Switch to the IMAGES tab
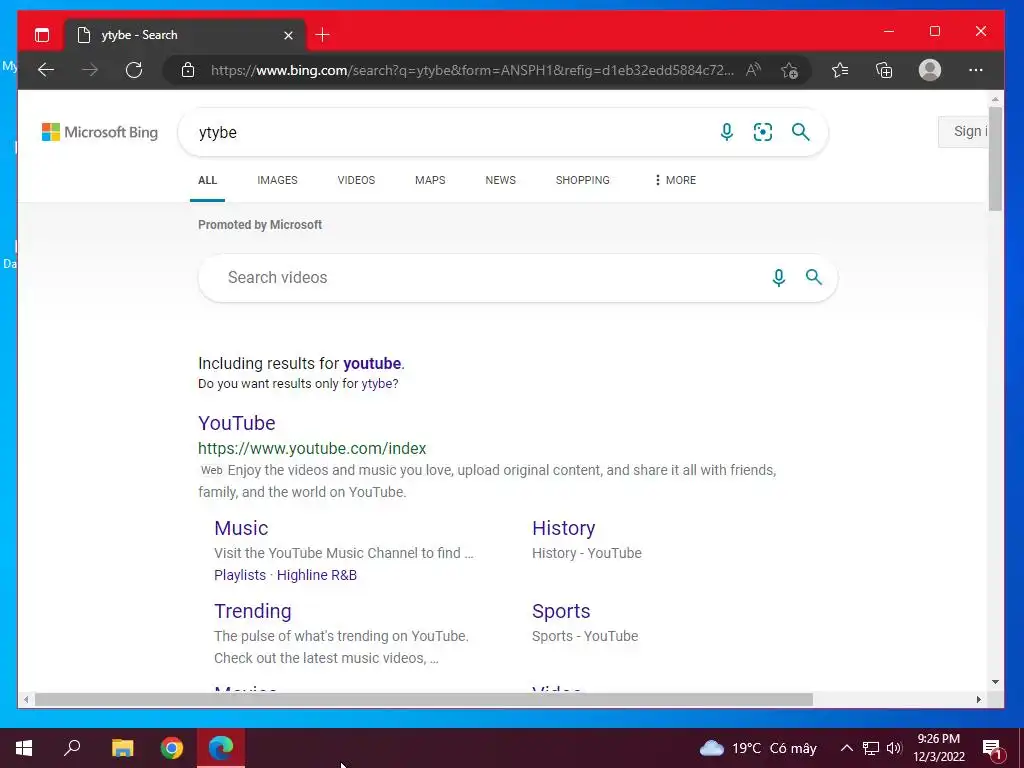The image size is (1024, 768). pyautogui.click(x=277, y=180)
